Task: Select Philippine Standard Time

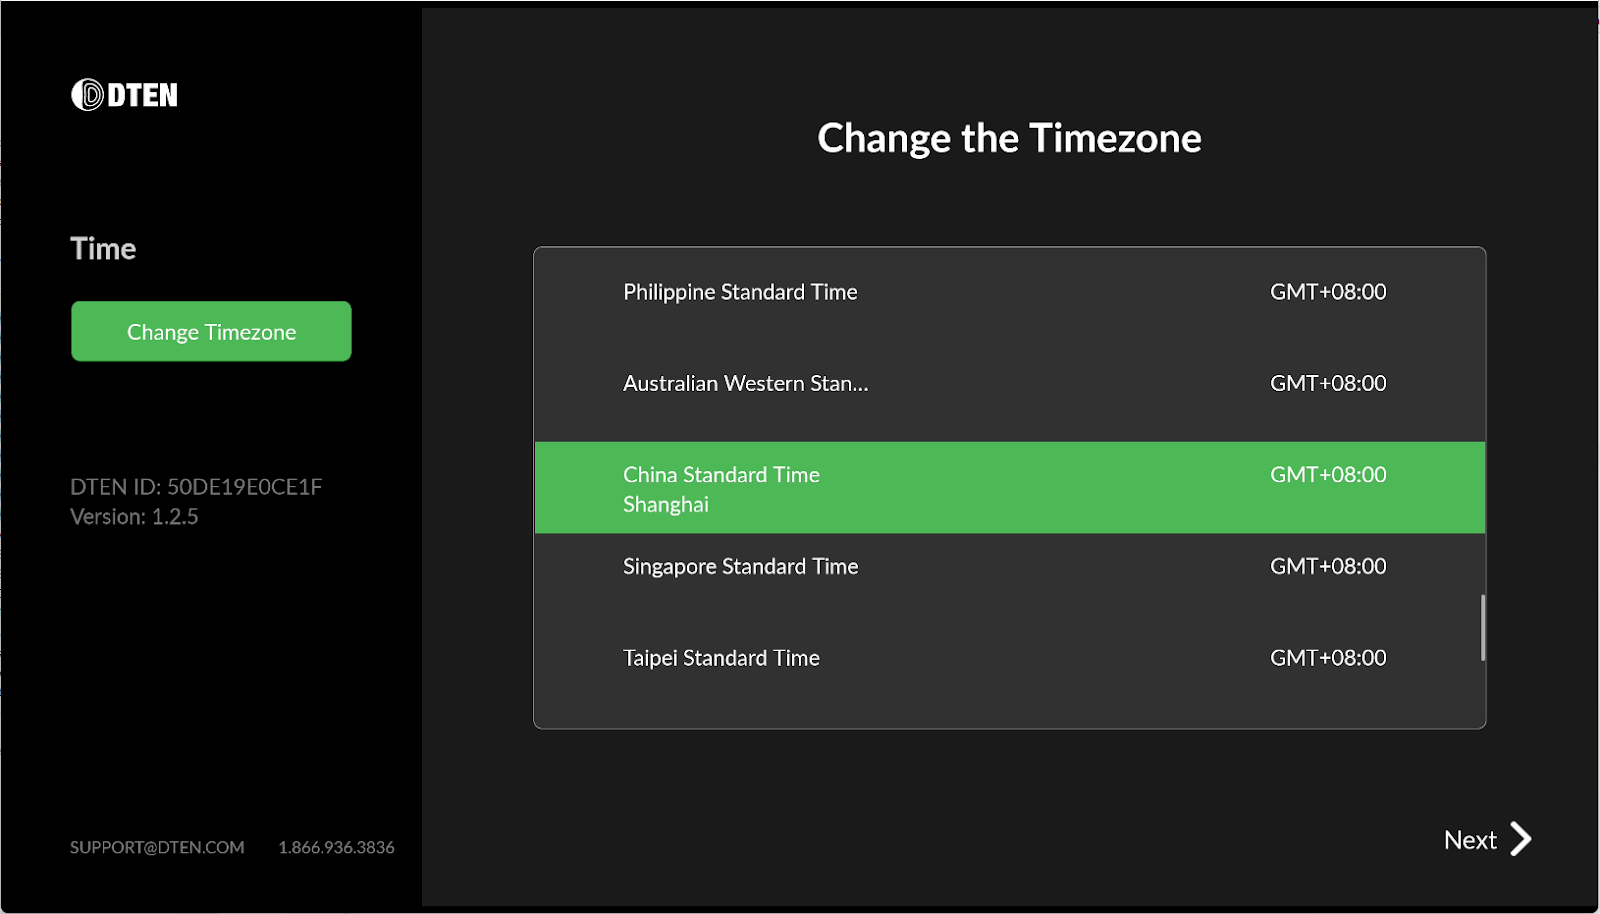Action: pyautogui.click(x=1010, y=293)
